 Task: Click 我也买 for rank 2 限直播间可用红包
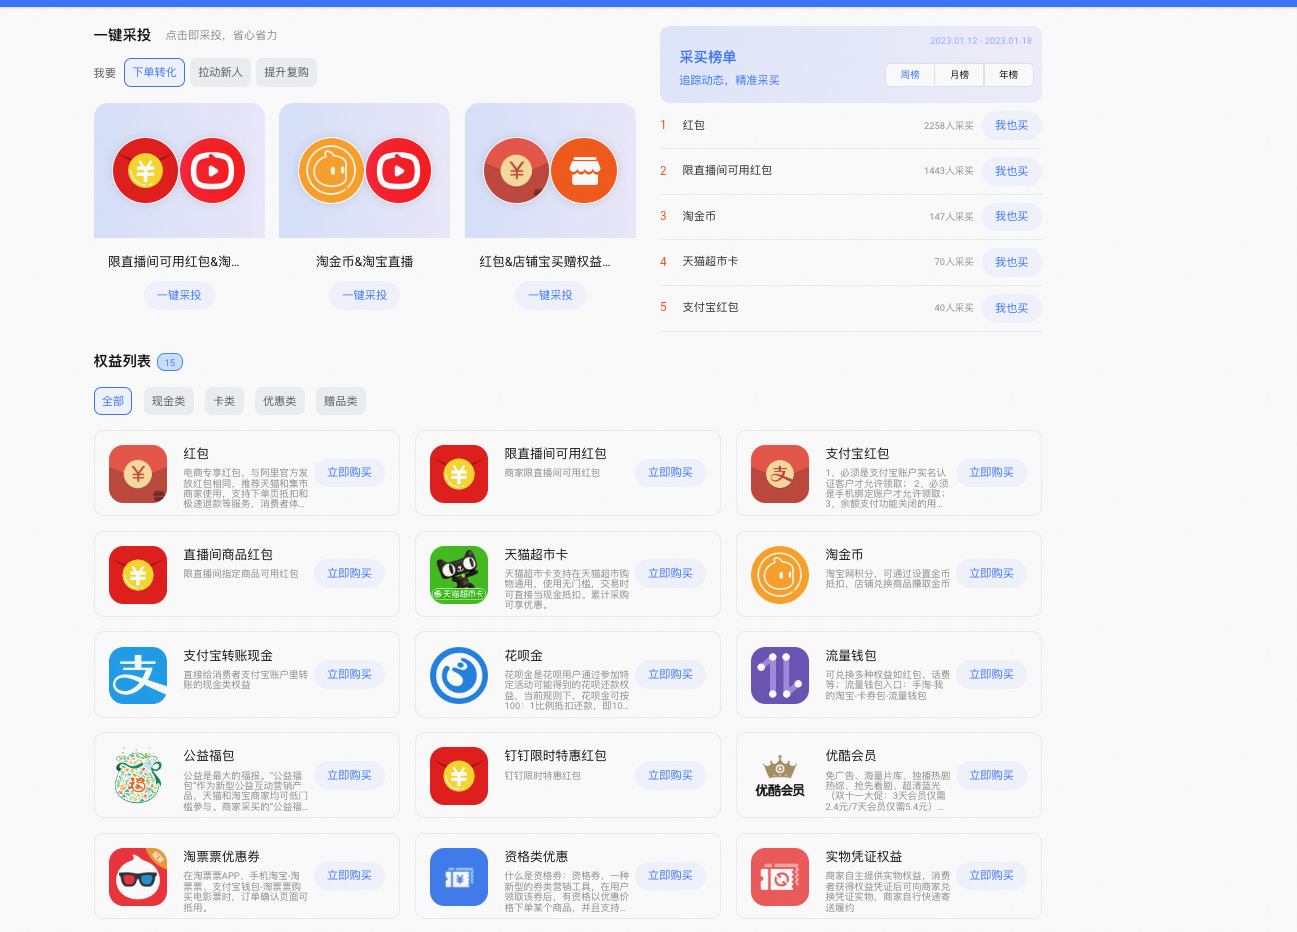click(1011, 171)
